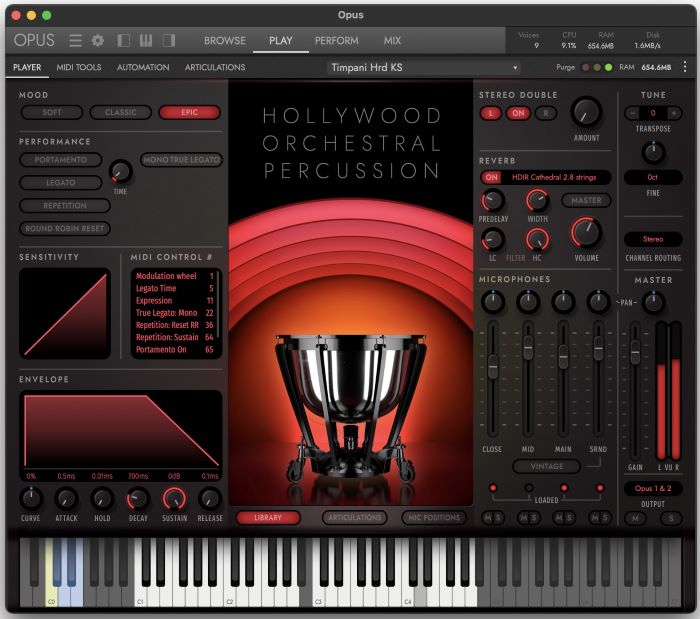Select the Stereo Double R channel

coord(546,113)
